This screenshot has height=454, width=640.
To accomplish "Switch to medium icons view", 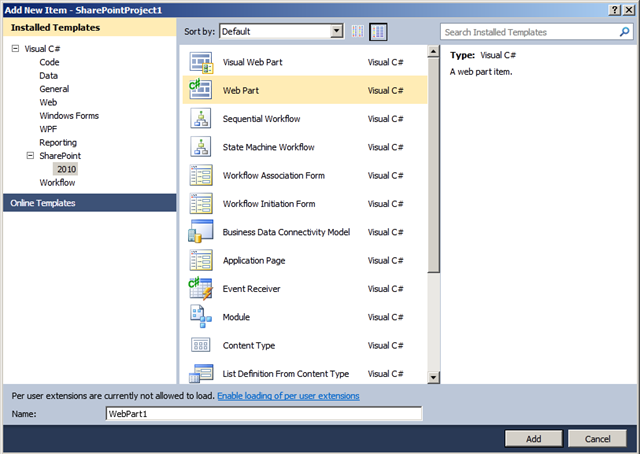I will (378, 31).
